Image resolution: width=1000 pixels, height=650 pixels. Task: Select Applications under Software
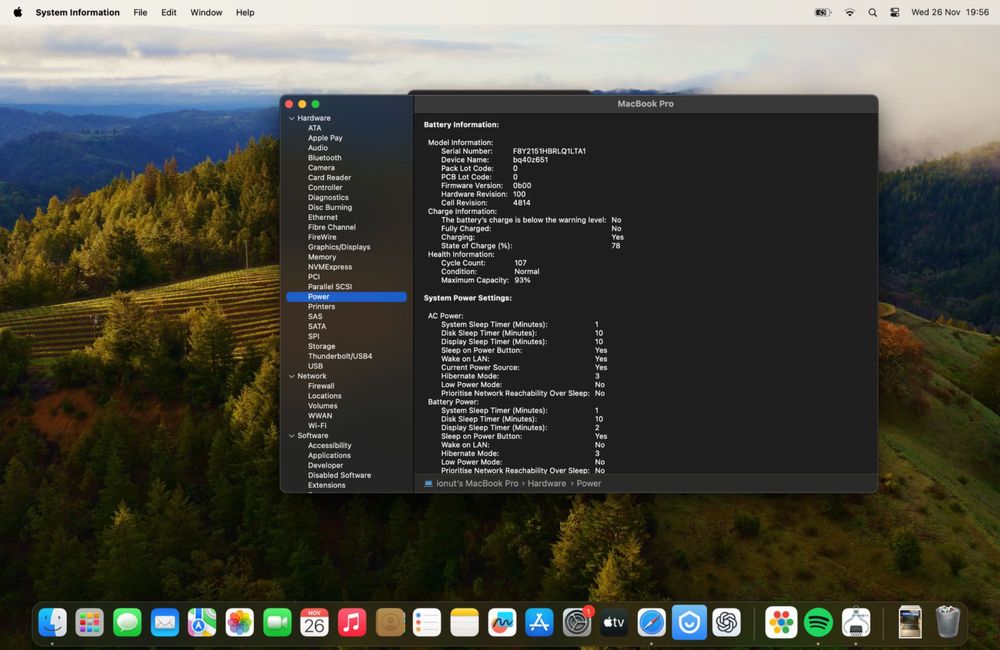329,455
